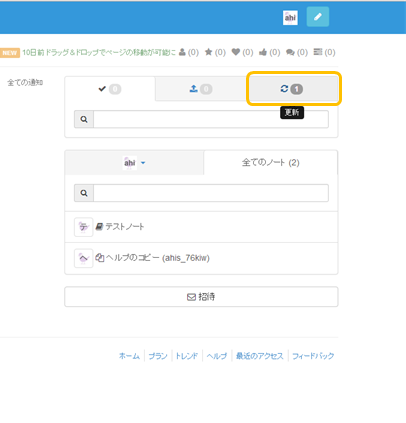This screenshot has width=406, height=423.
Task: Open the list icon counter
Action: coord(324,52)
